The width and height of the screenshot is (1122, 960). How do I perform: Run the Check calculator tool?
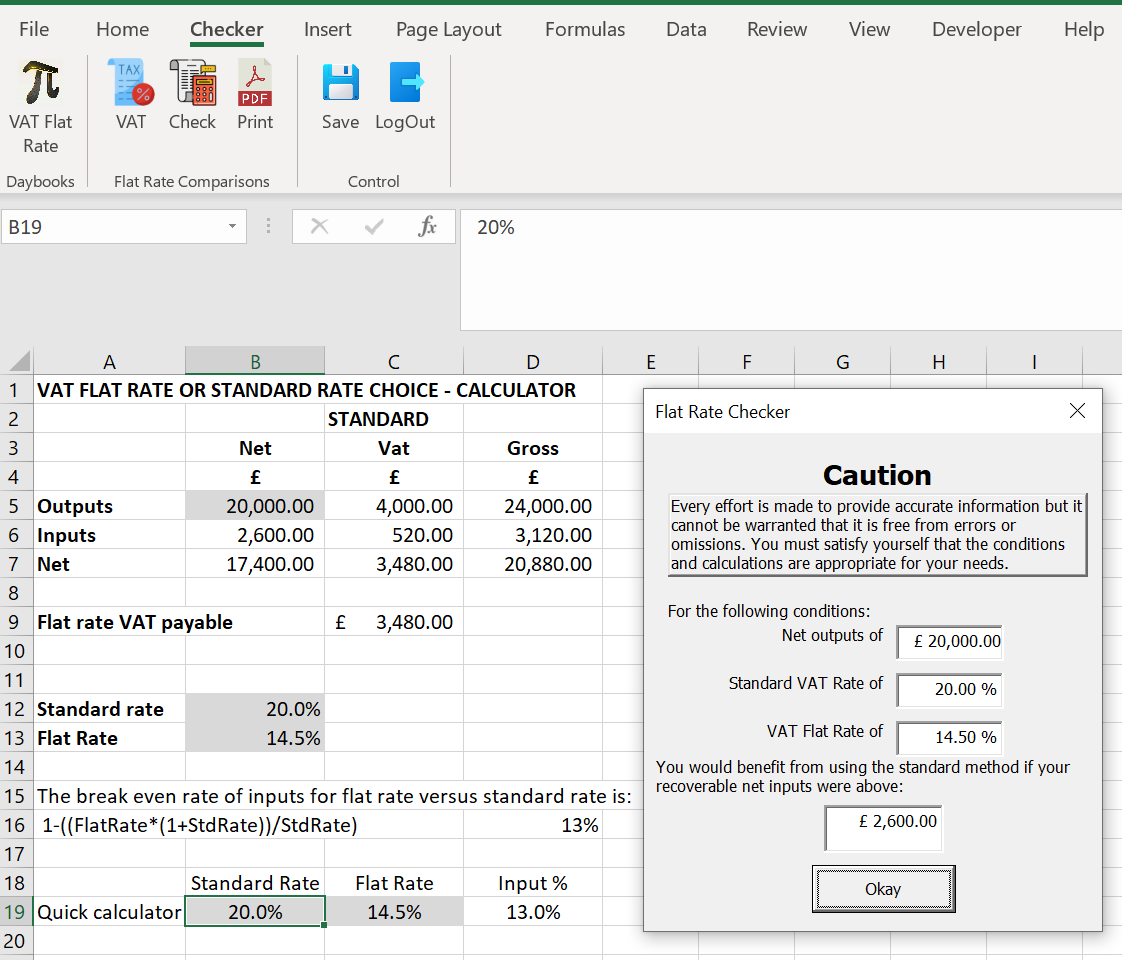click(x=192, y=95)
